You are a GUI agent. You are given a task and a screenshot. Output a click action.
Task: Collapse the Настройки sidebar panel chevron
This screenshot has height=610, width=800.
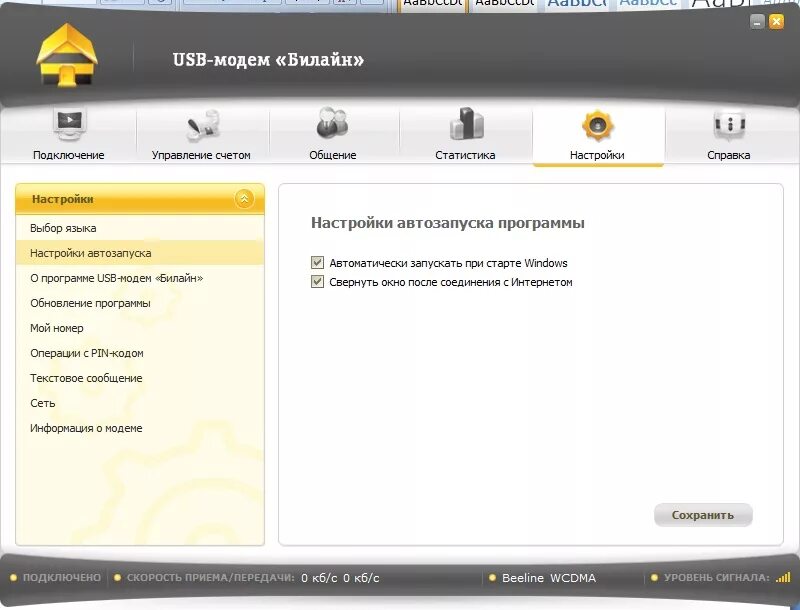pyautogui.click(x=244, y=199)
